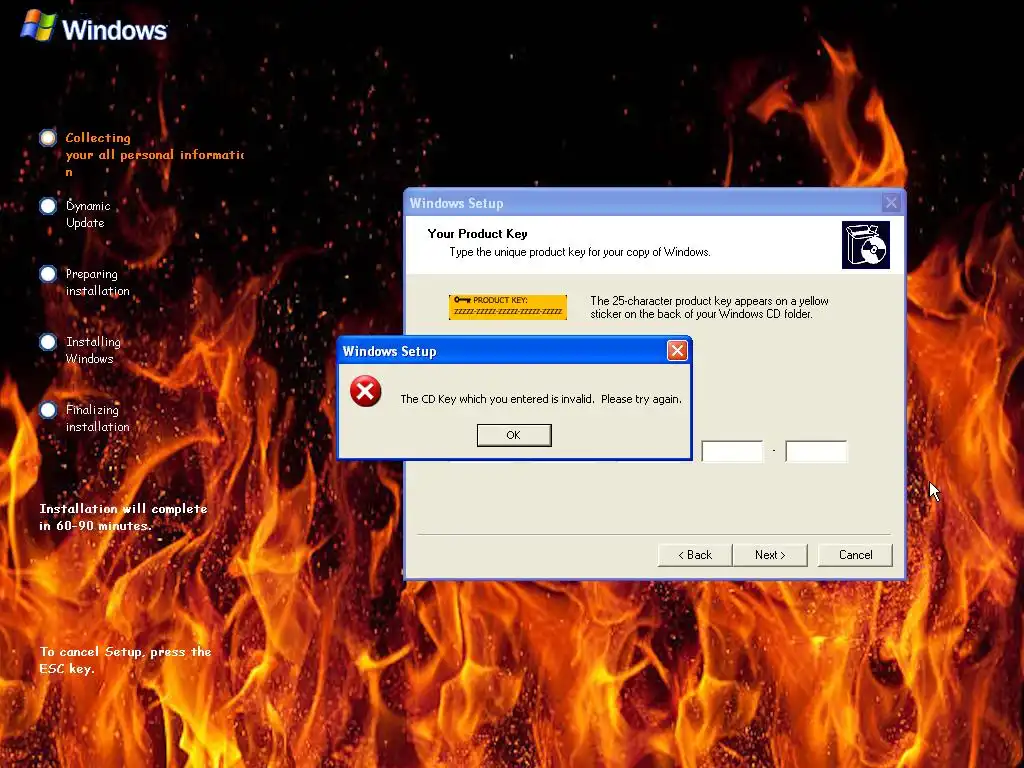Click the fourth product key input field
The width and height of the screenshot is (1024, 768).
pyautogui.click(x=732, y=451)
